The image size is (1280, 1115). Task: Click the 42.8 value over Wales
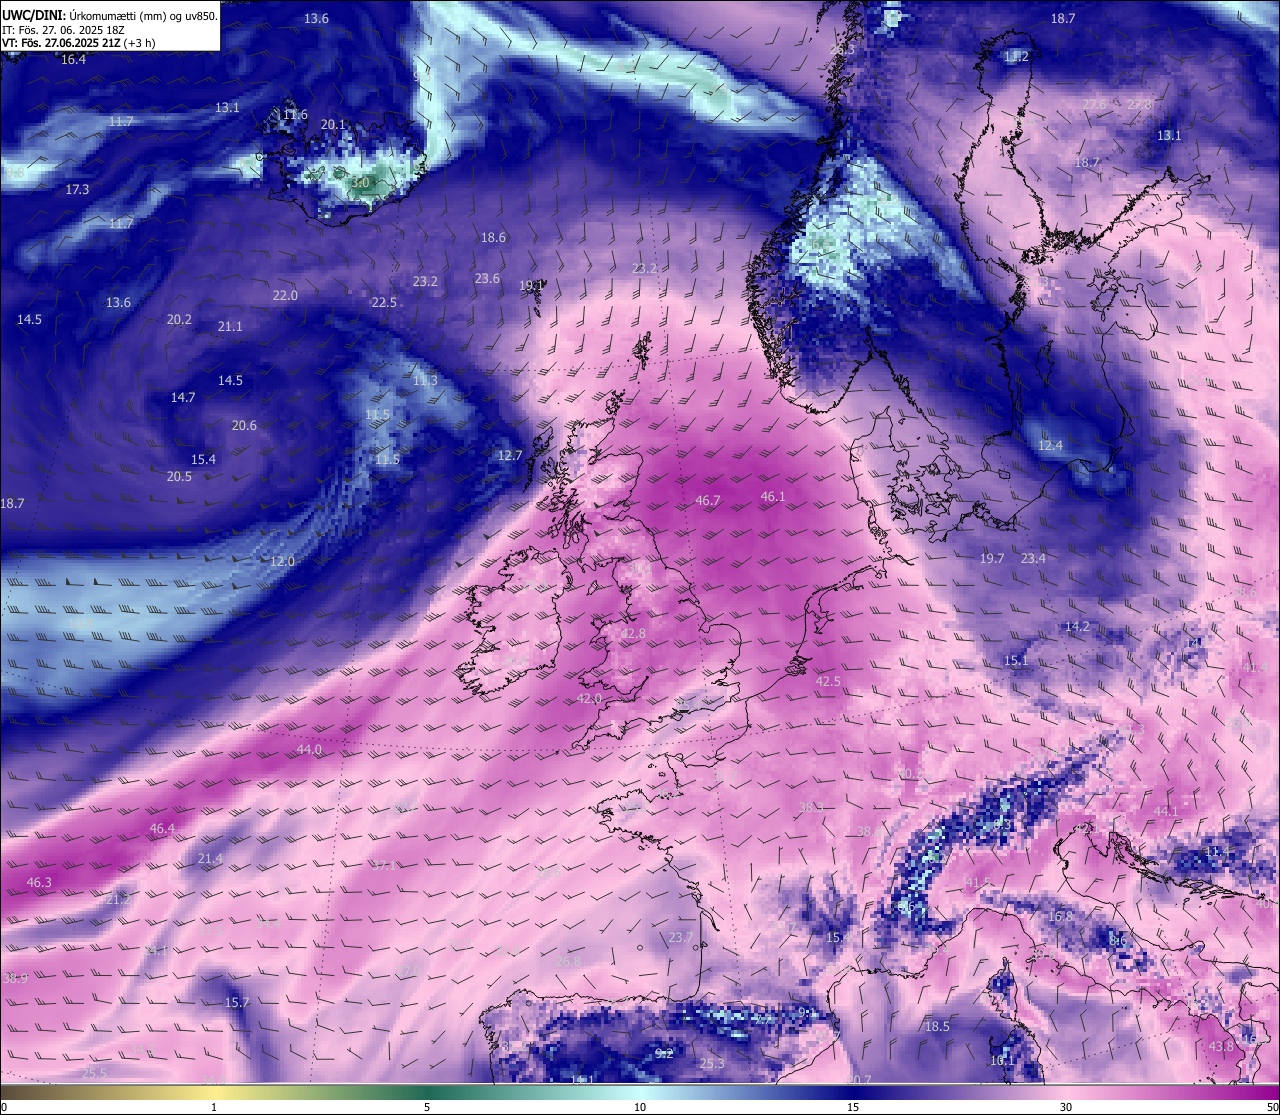pyautogui.click(x=633, y=634)
